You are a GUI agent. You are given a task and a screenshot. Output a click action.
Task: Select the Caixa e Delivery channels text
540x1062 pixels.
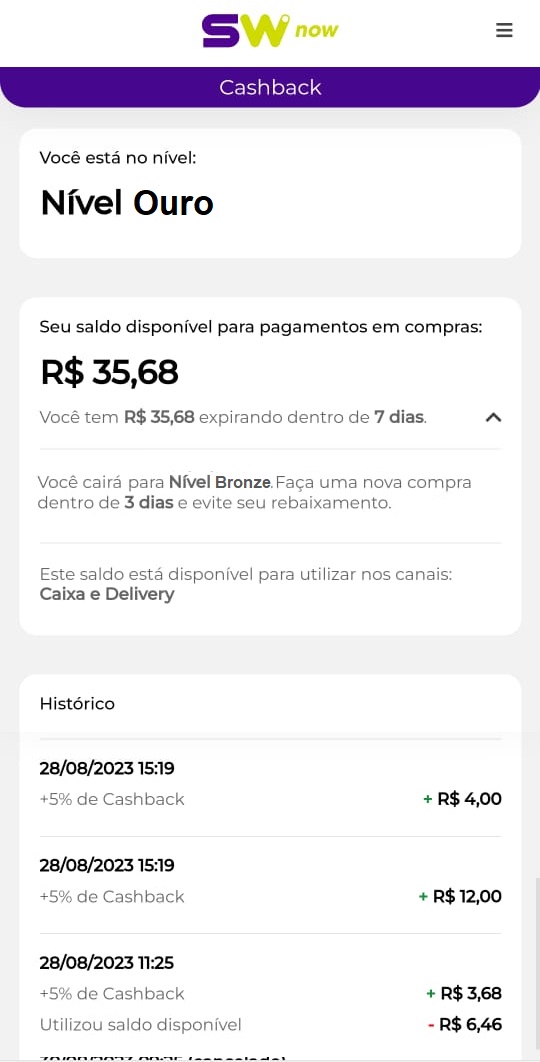107,595
